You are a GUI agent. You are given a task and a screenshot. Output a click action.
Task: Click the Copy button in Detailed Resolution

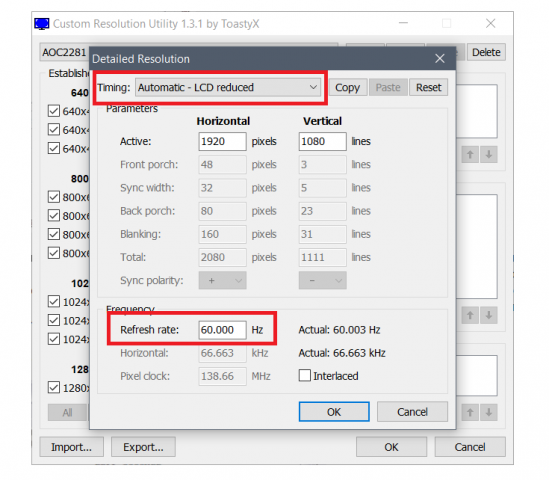point(347,87)
